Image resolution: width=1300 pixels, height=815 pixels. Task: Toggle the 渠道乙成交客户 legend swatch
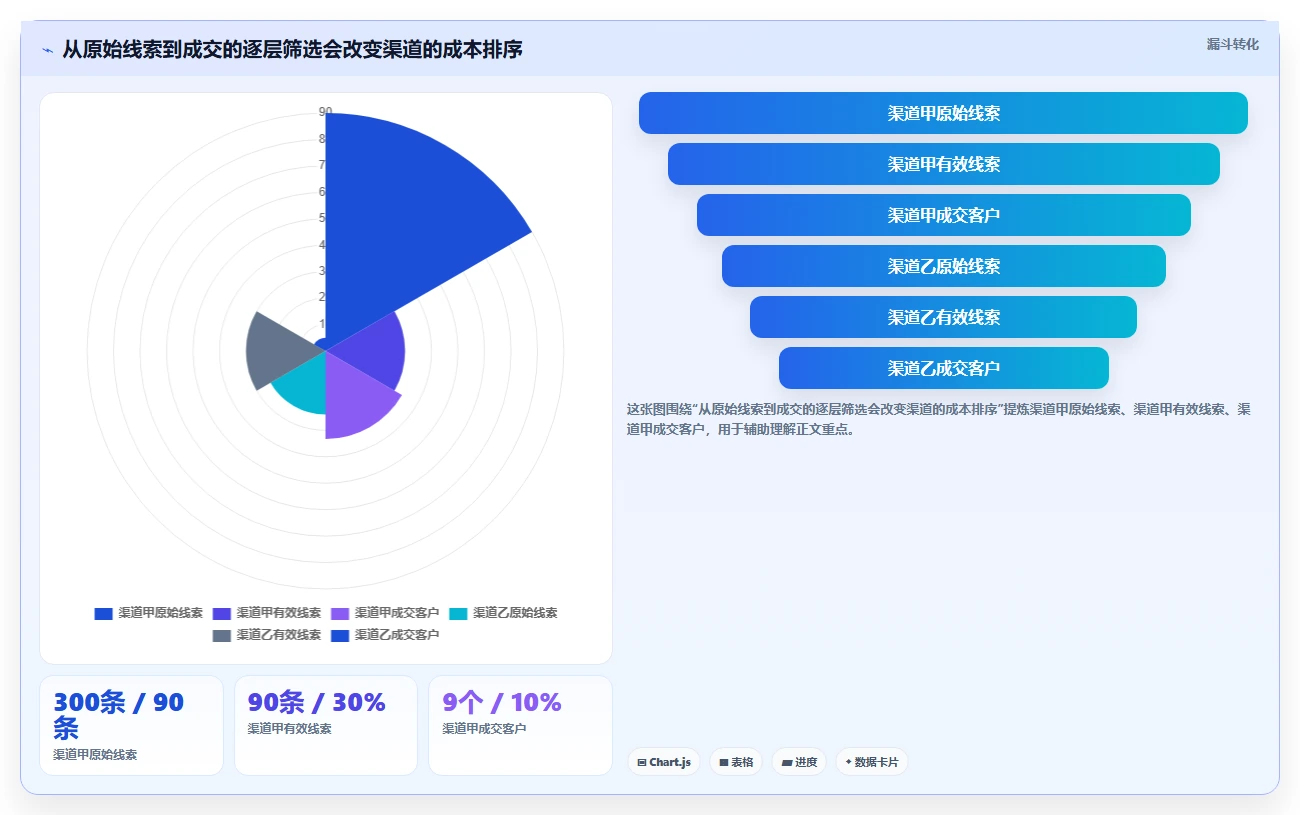click(340, 635)
